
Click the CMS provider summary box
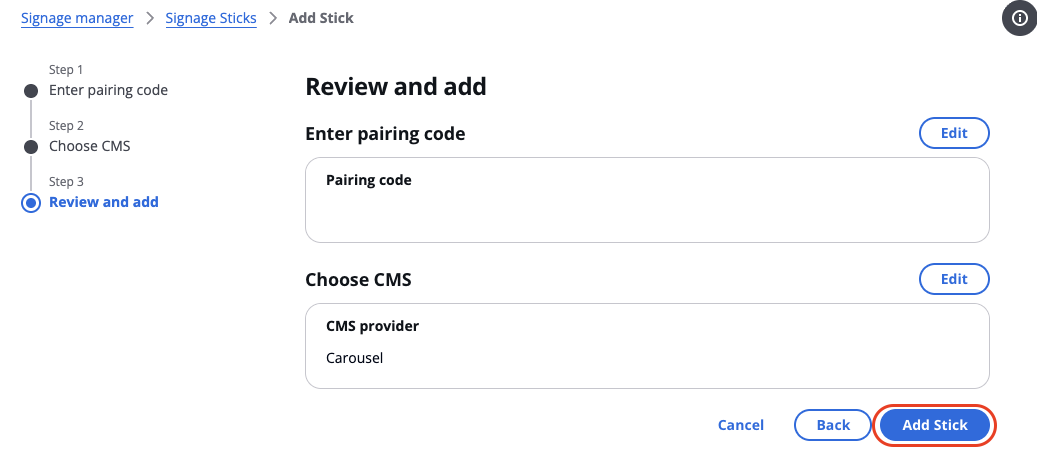pyautogui.click(x=647, y=346)
